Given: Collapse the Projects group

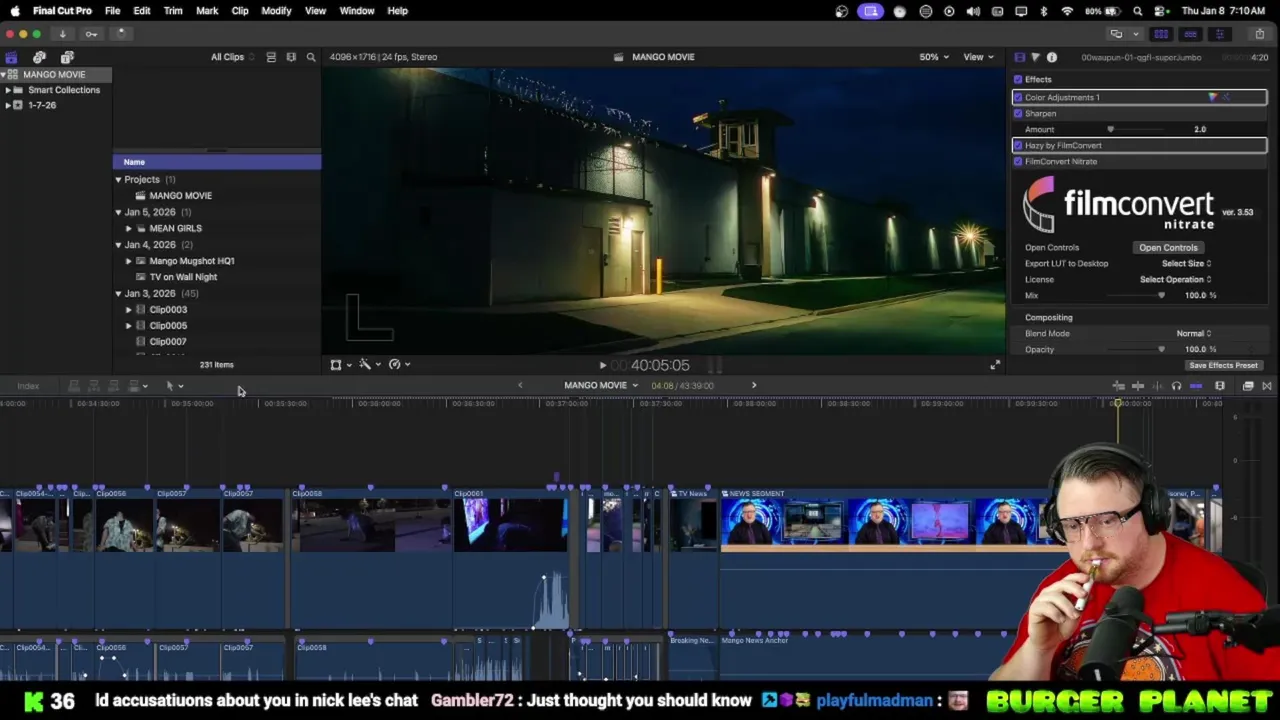Looking at the screenshot, I should click(118, 180).
